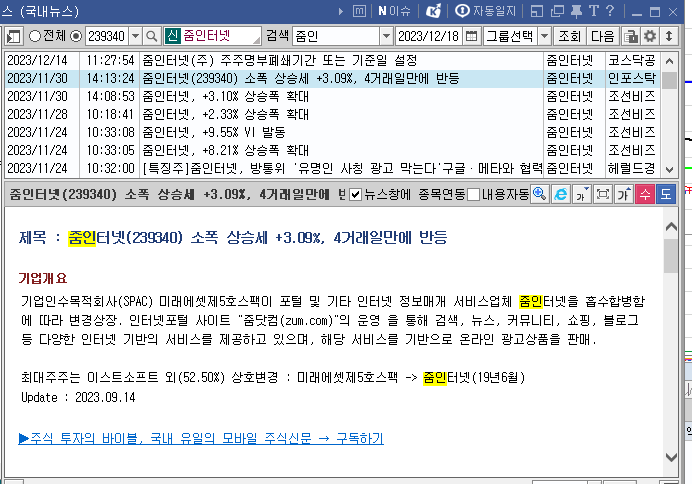Open the 그룹선택 dropdown arrow

[x=545, y=36]
